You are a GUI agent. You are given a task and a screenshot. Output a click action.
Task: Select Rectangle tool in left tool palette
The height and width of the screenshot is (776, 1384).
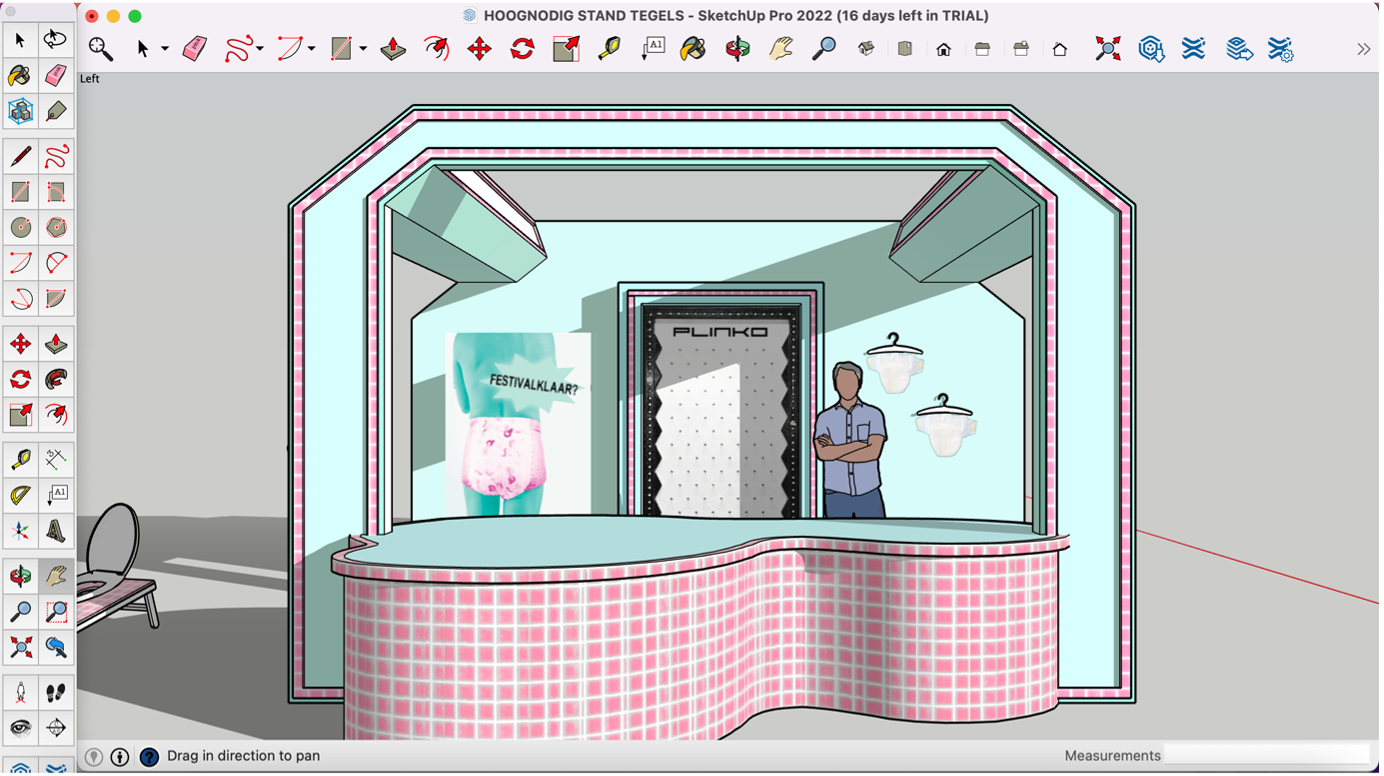point(20,192)
